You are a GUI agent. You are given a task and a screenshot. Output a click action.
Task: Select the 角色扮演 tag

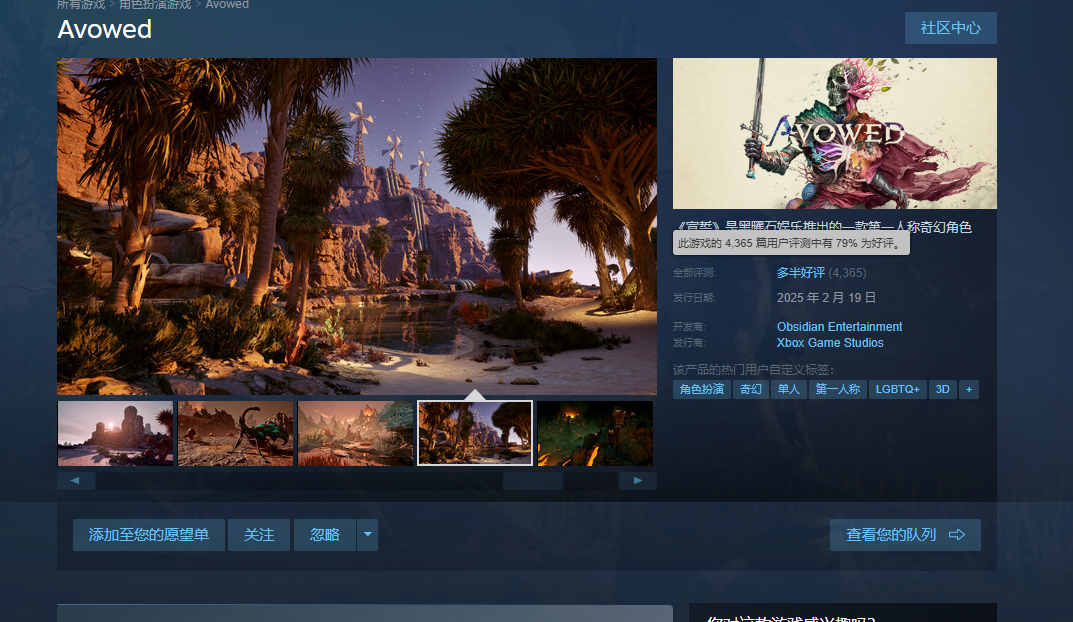[x=701, y=389]
